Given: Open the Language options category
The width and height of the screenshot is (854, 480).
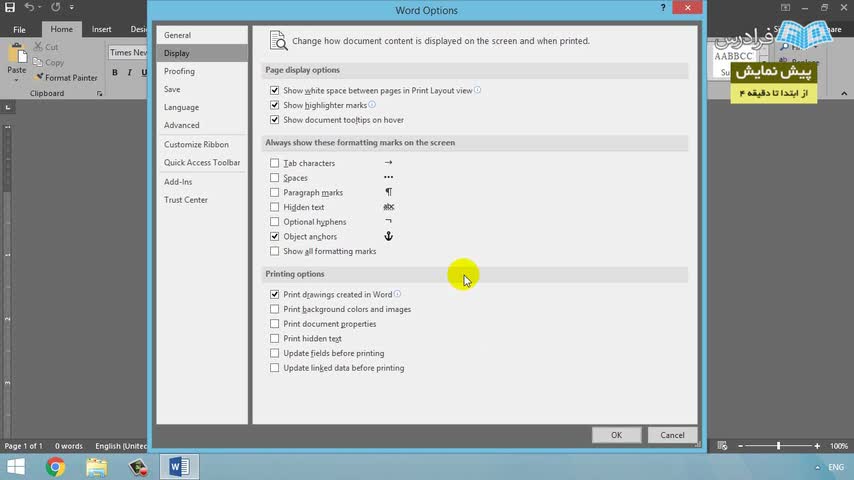Looking at the screenshot, I should pos(202,107).
